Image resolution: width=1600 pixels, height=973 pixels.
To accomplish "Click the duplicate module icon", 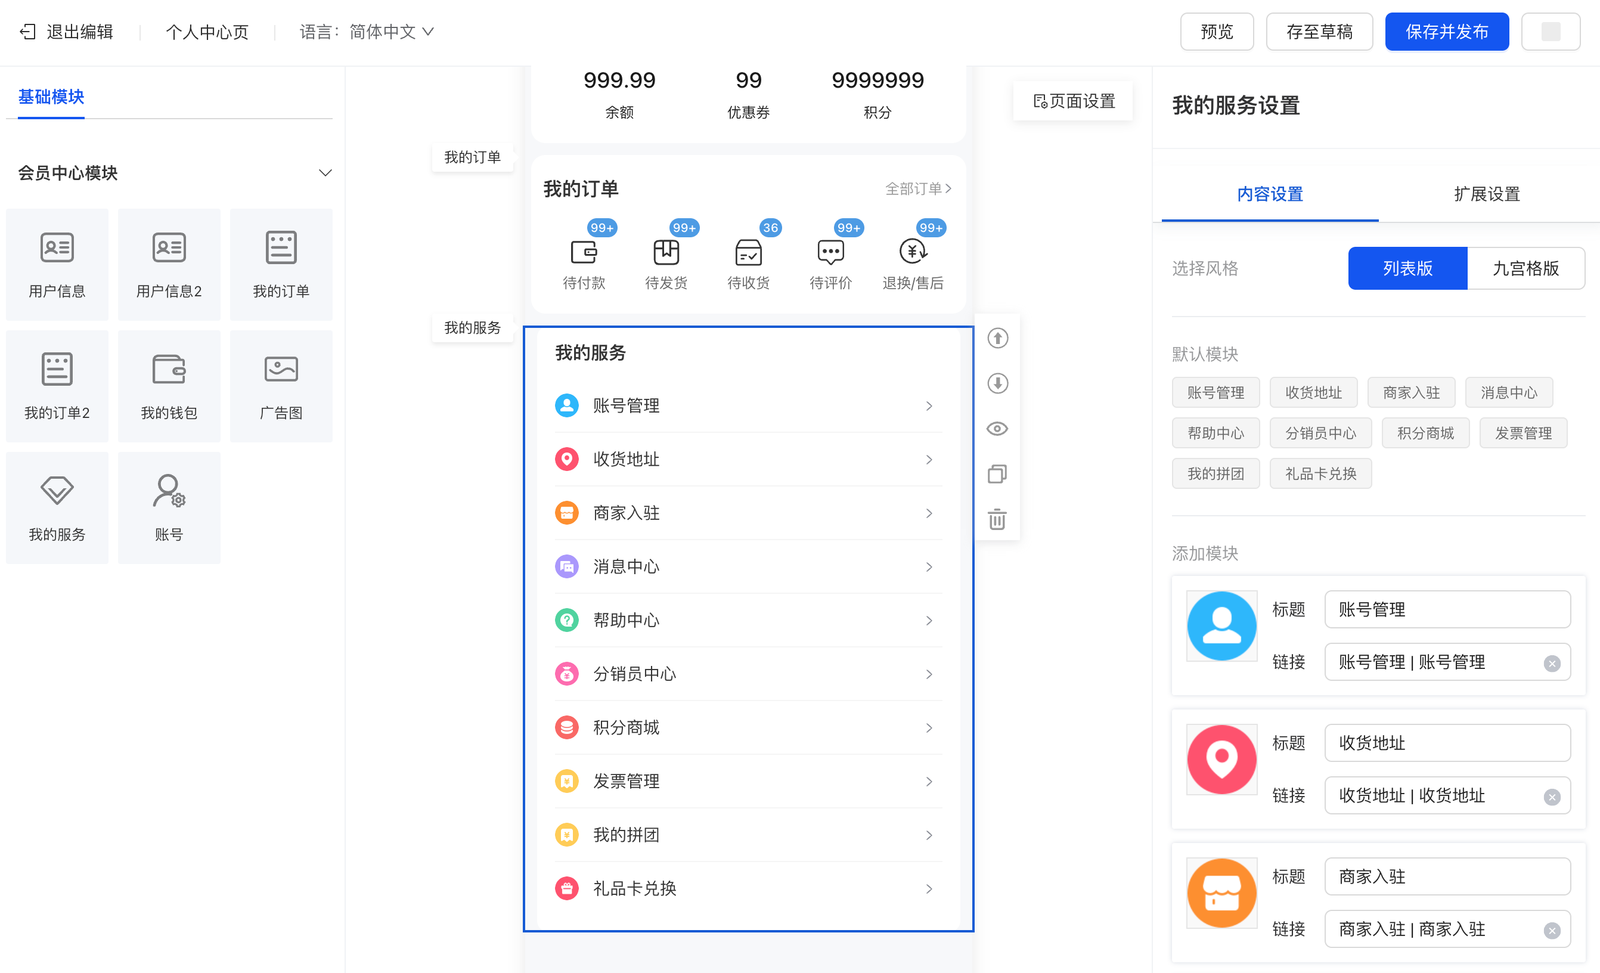I will click(x=997, y=474).
